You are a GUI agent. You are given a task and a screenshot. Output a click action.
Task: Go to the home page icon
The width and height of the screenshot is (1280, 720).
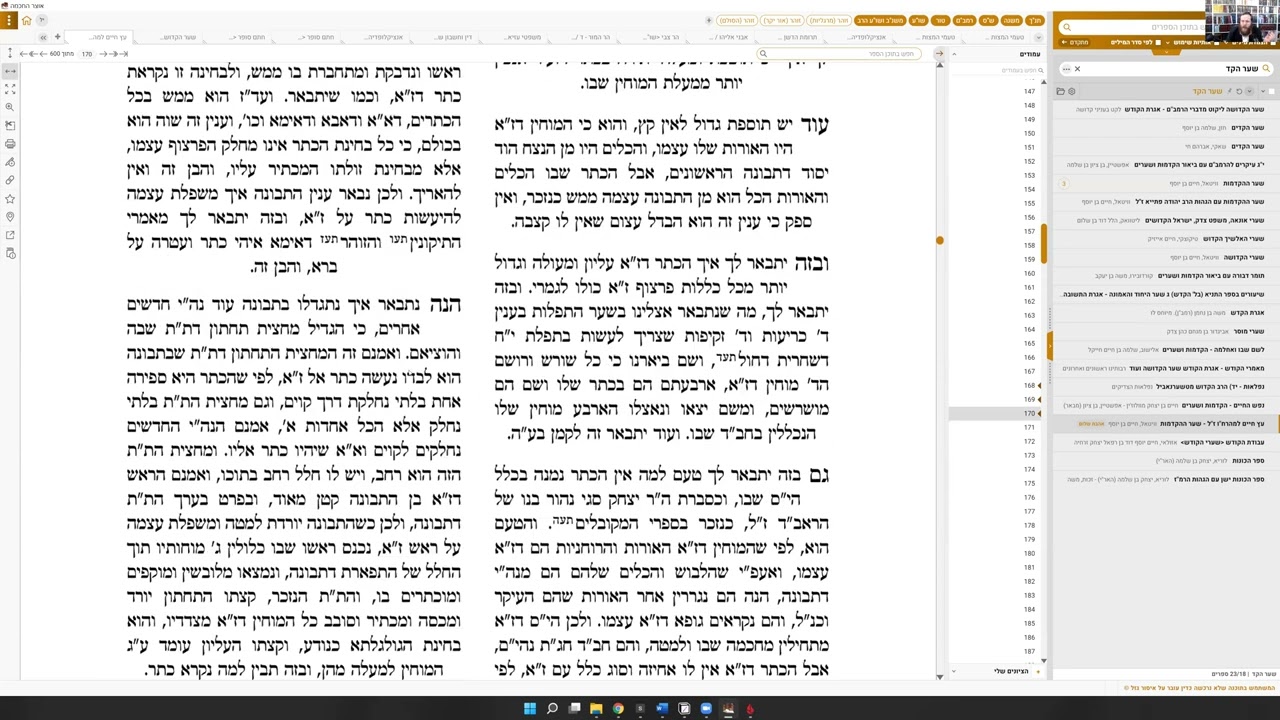click(x=27, y=19)
